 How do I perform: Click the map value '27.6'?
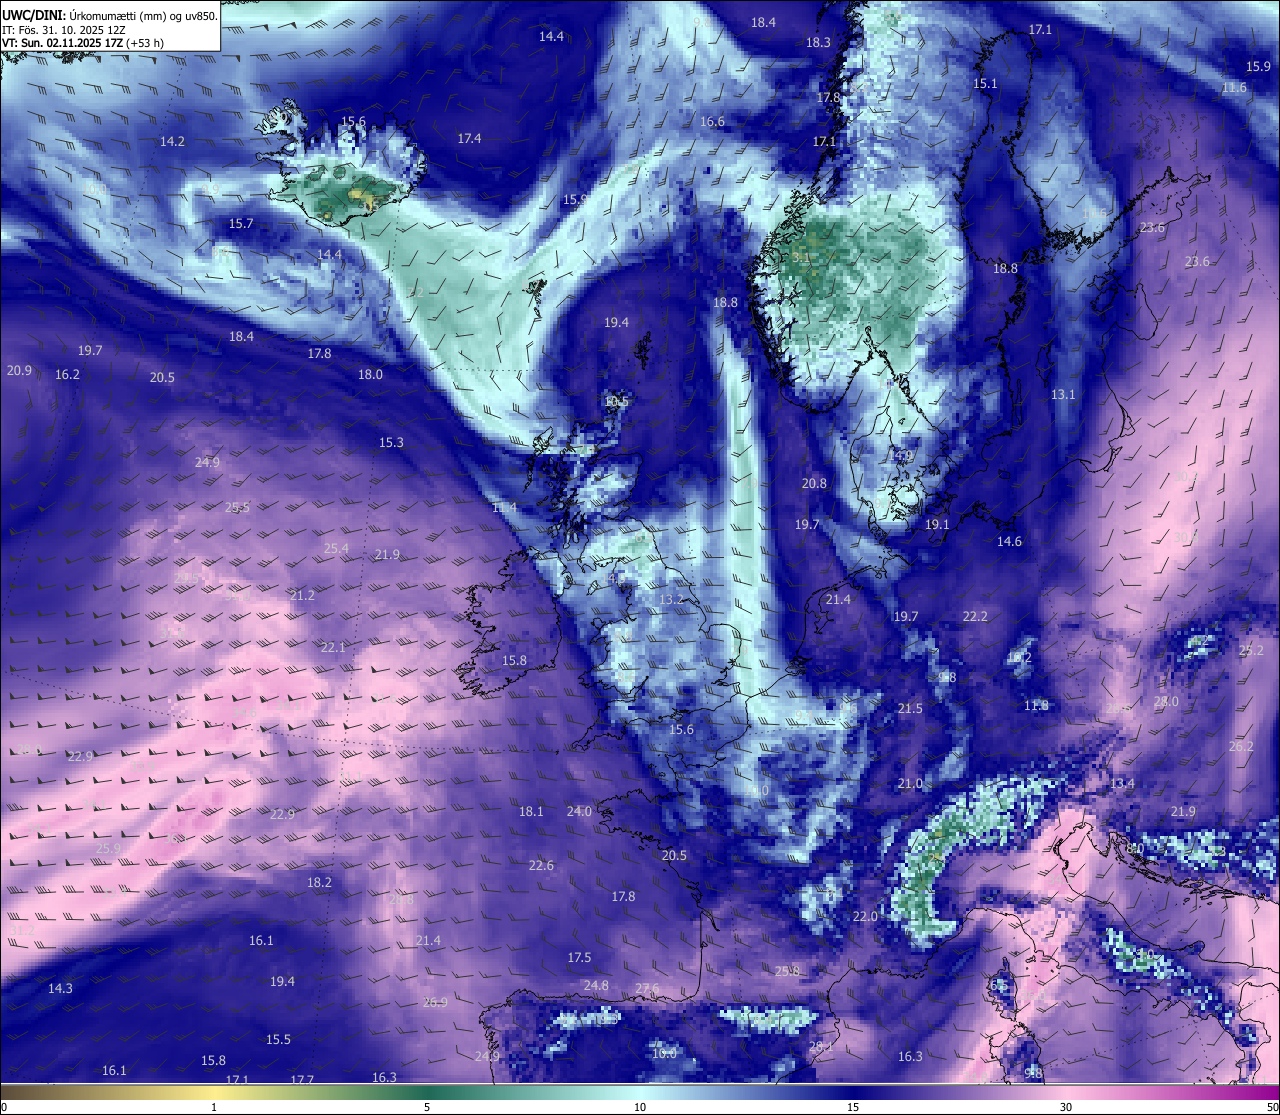click(x=647, y=989)
